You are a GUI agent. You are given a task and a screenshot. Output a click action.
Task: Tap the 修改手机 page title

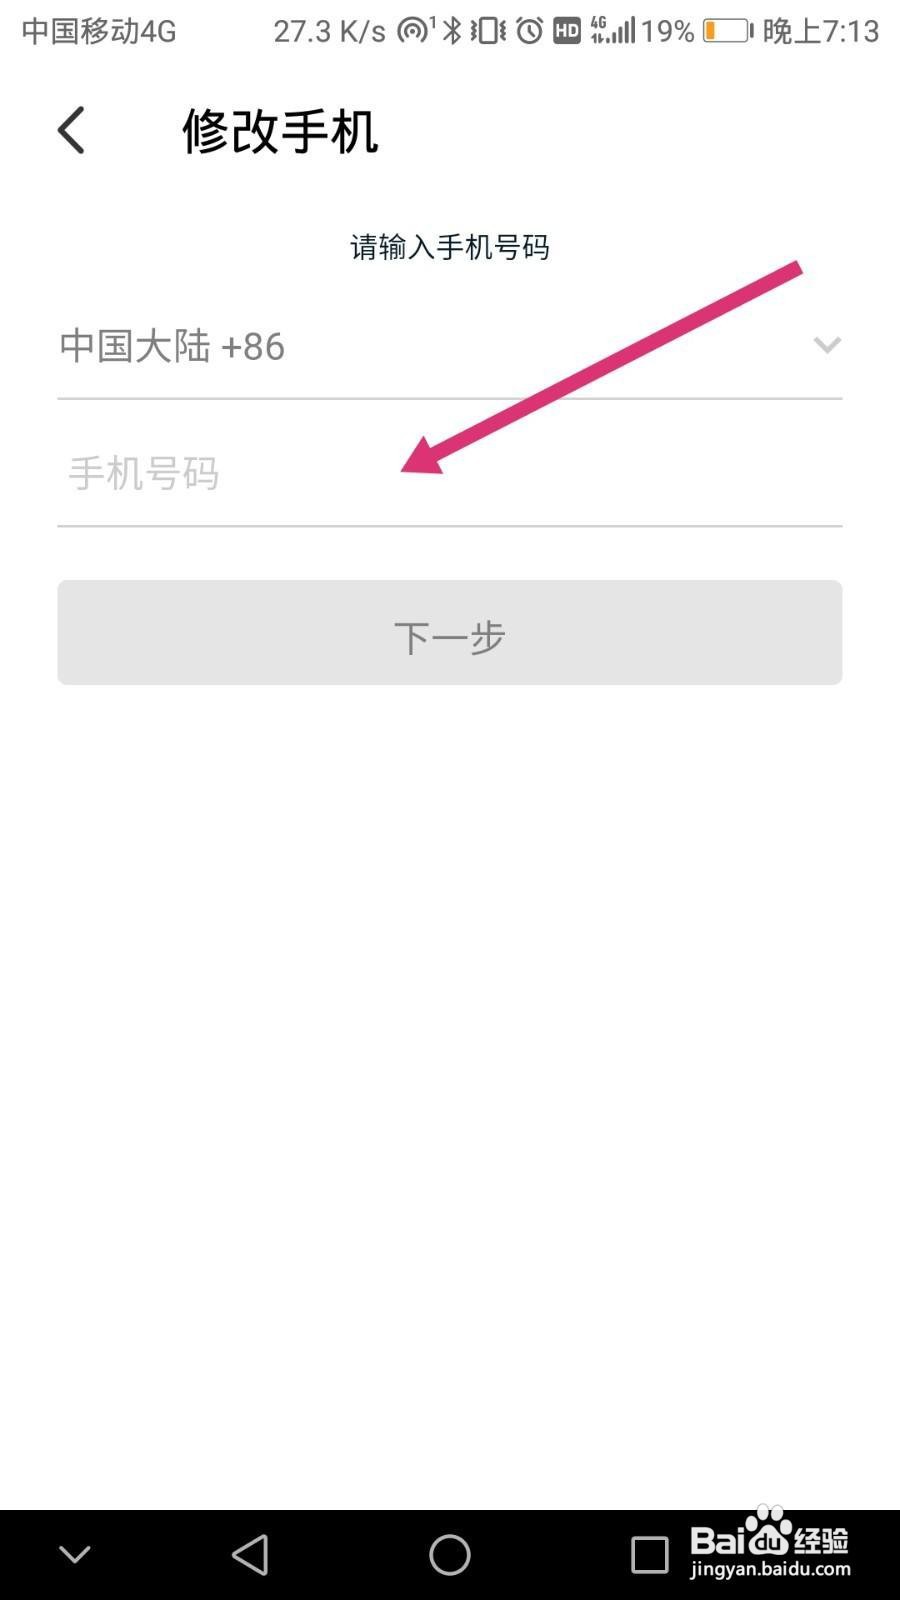coord(280,131)
